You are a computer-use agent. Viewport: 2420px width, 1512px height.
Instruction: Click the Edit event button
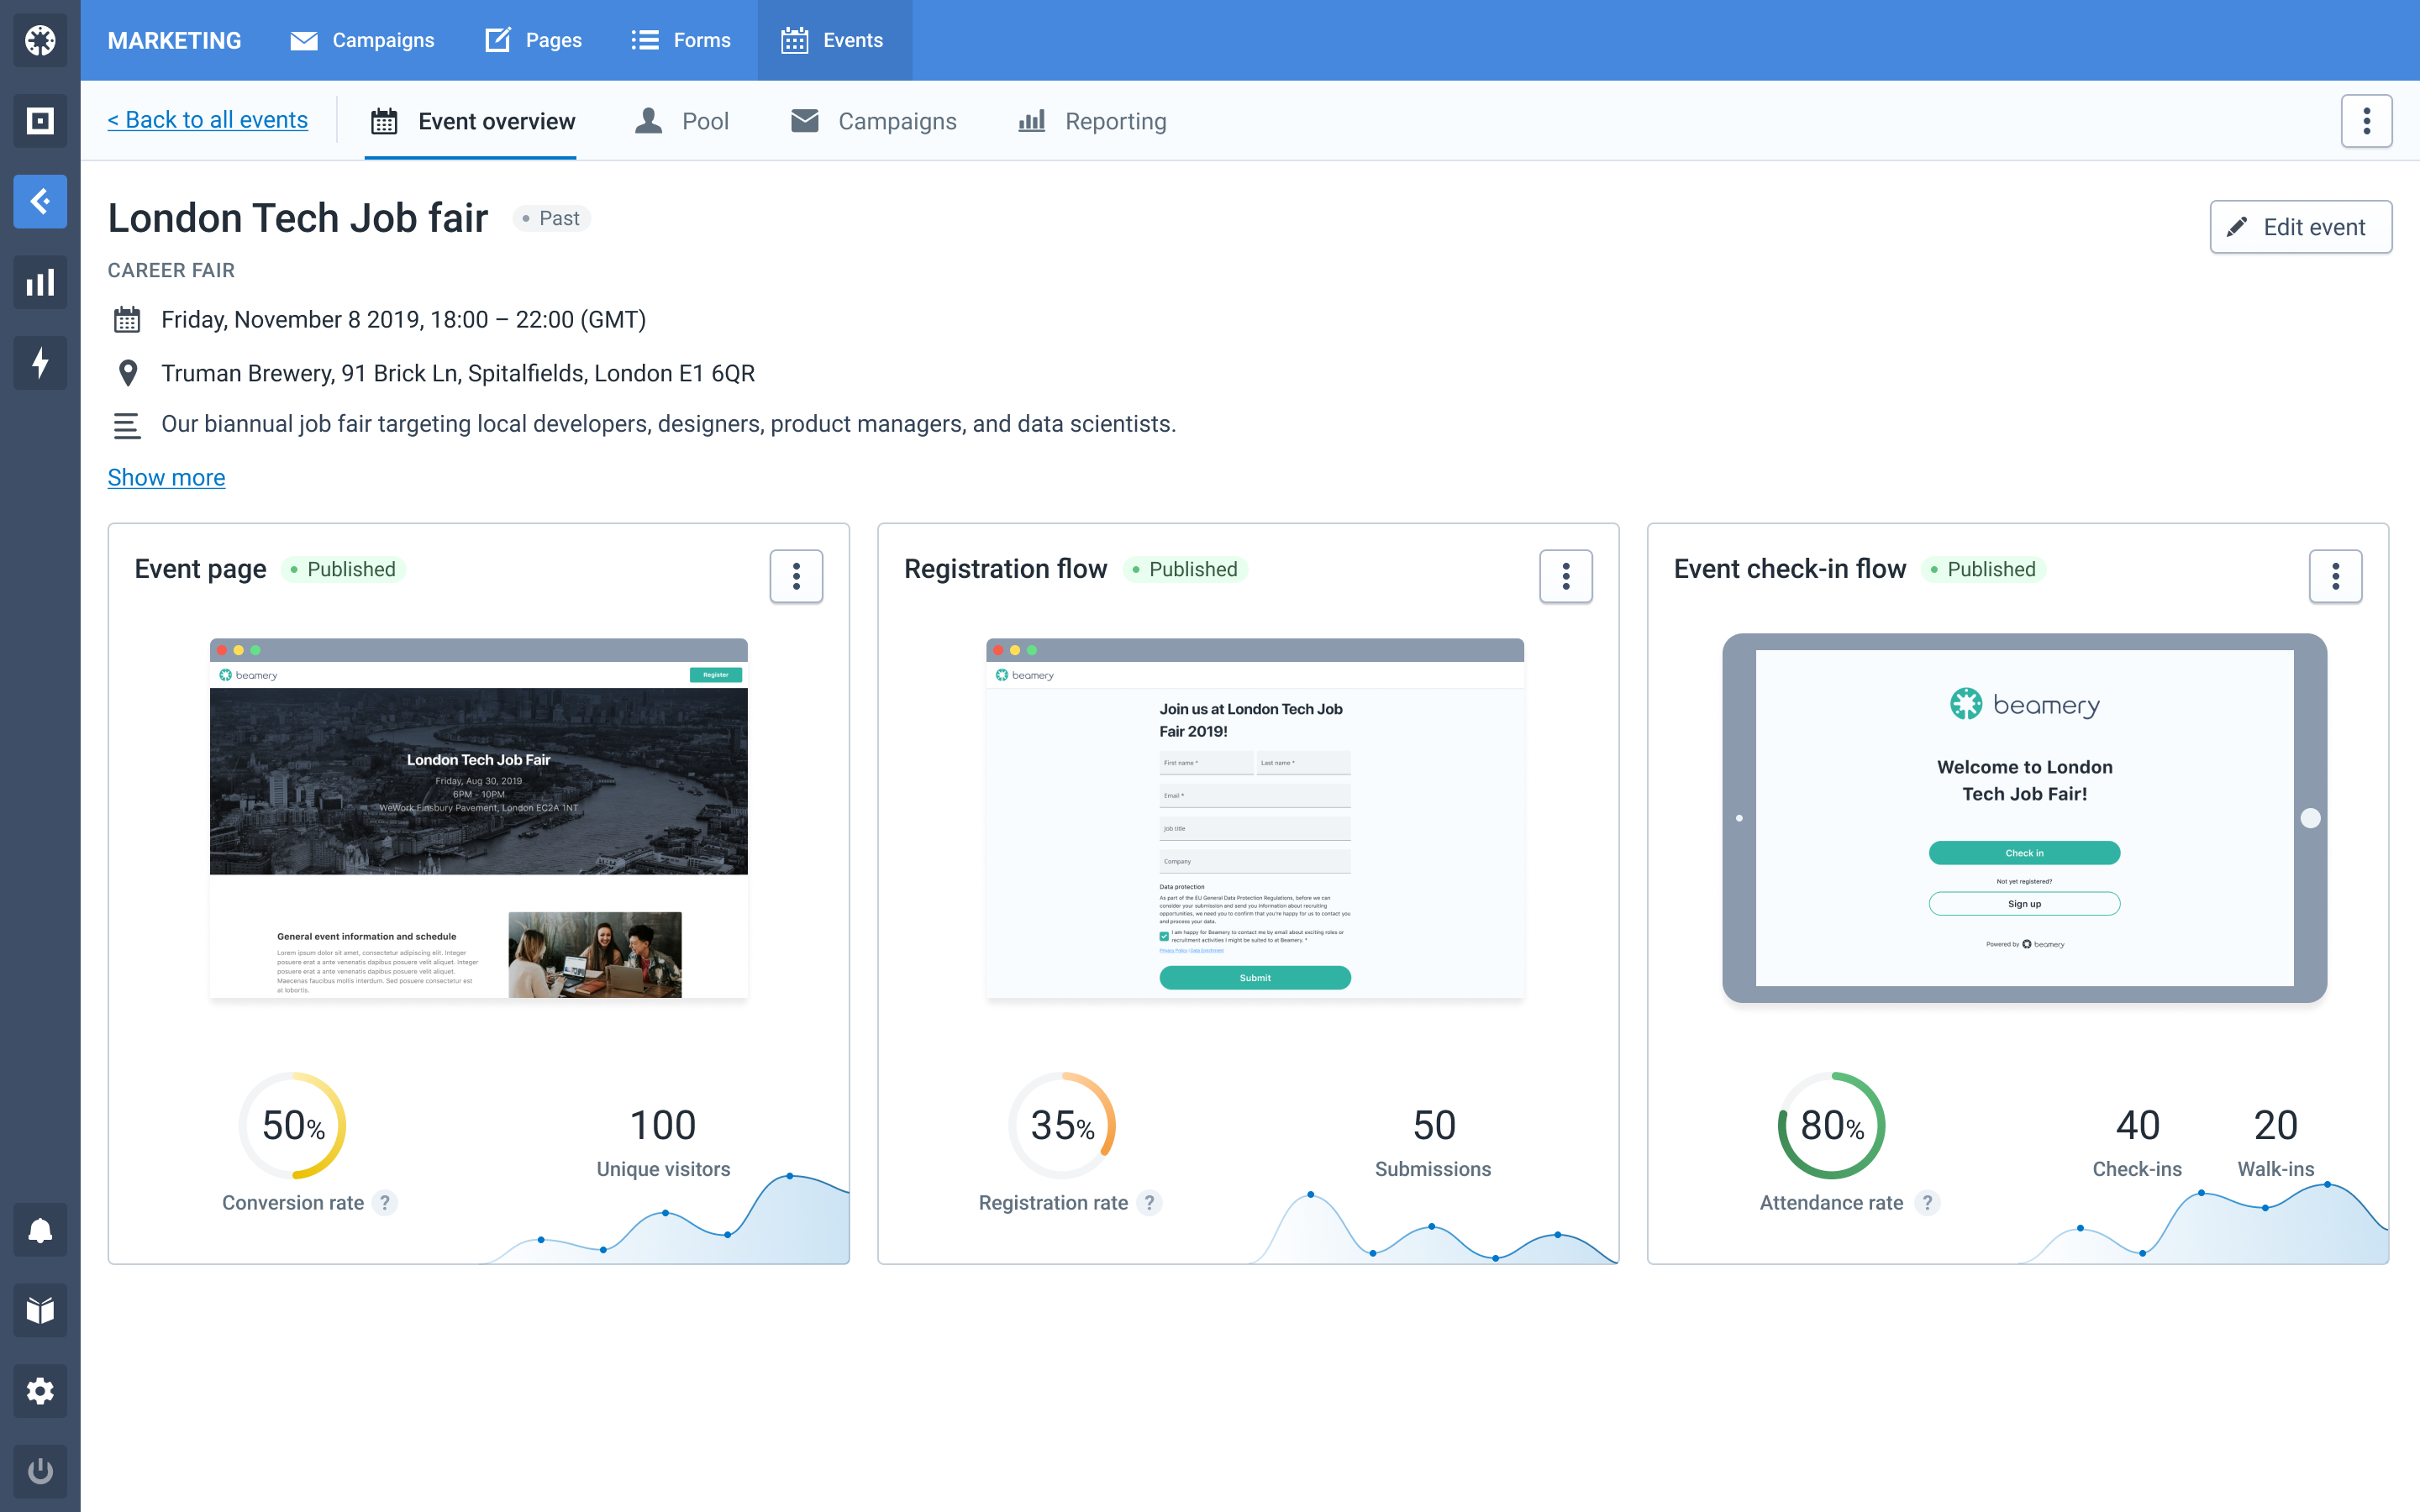point(2300,227)
